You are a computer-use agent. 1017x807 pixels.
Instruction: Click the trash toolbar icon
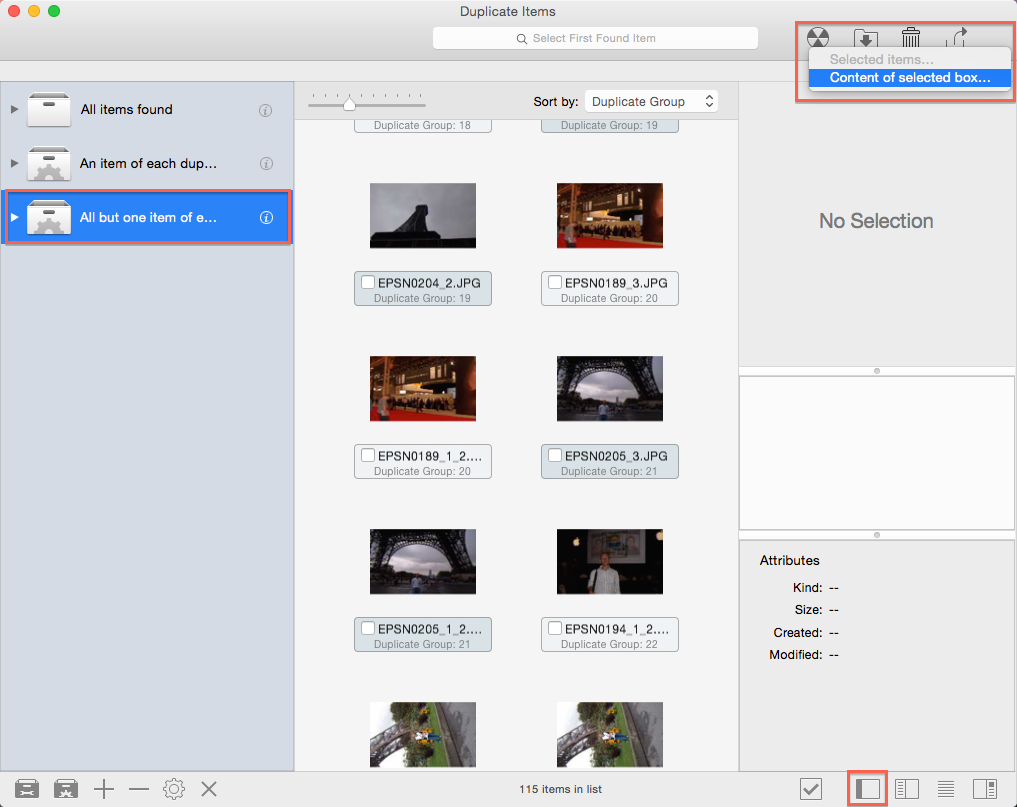911,37
